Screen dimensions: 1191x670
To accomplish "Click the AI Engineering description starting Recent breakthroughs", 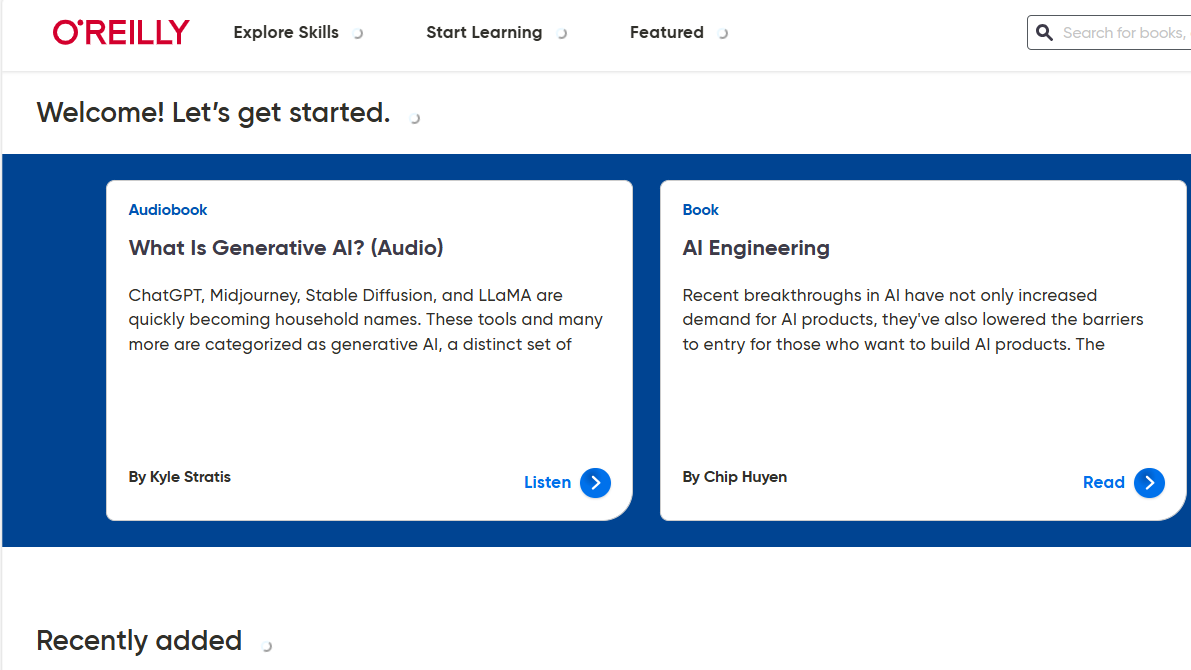I will (913, 320).
